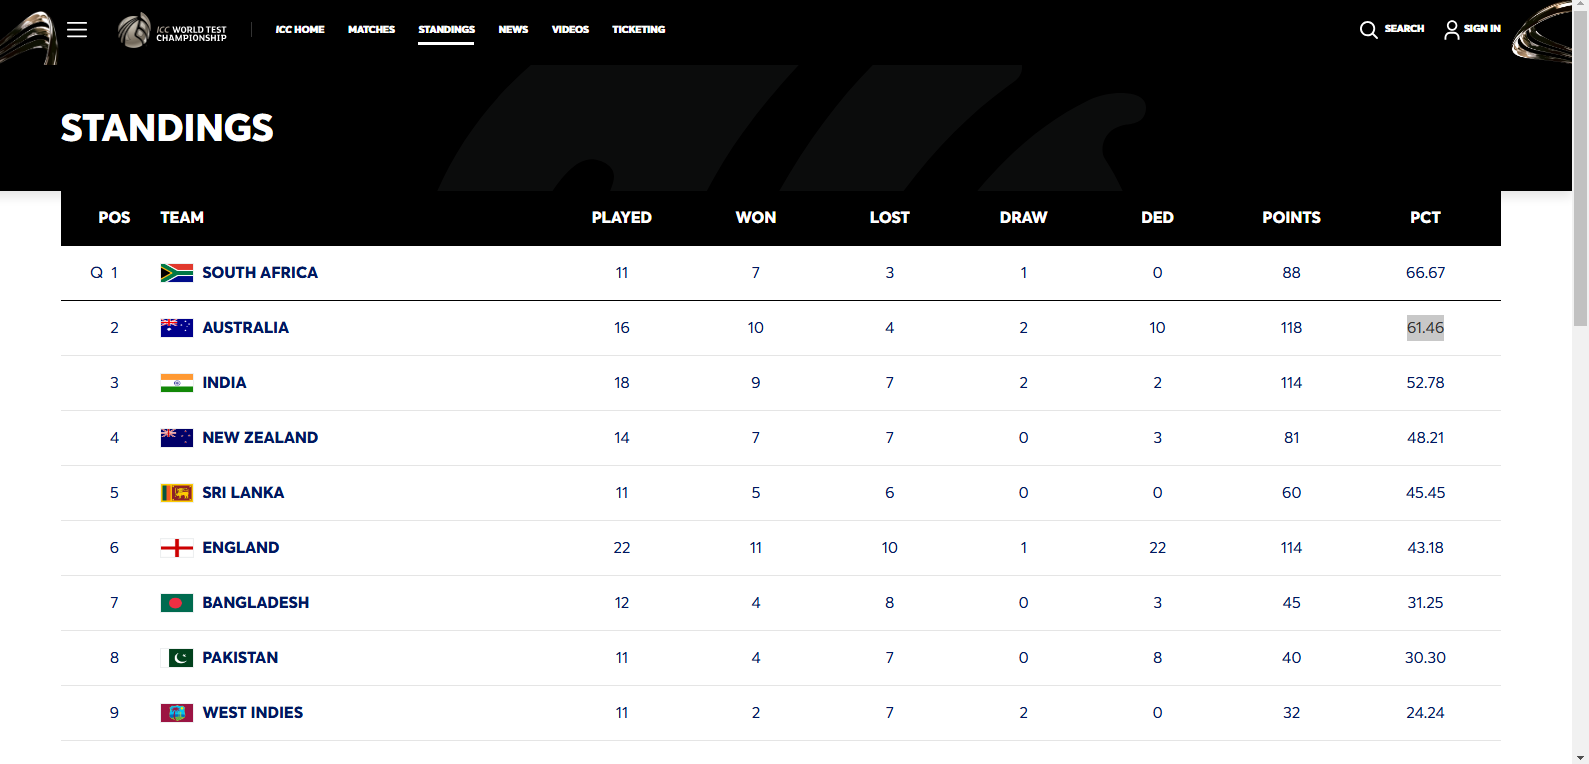The image size is (1589, 764).
Task: Open the India team link
Action: click(x=224, y=383)
